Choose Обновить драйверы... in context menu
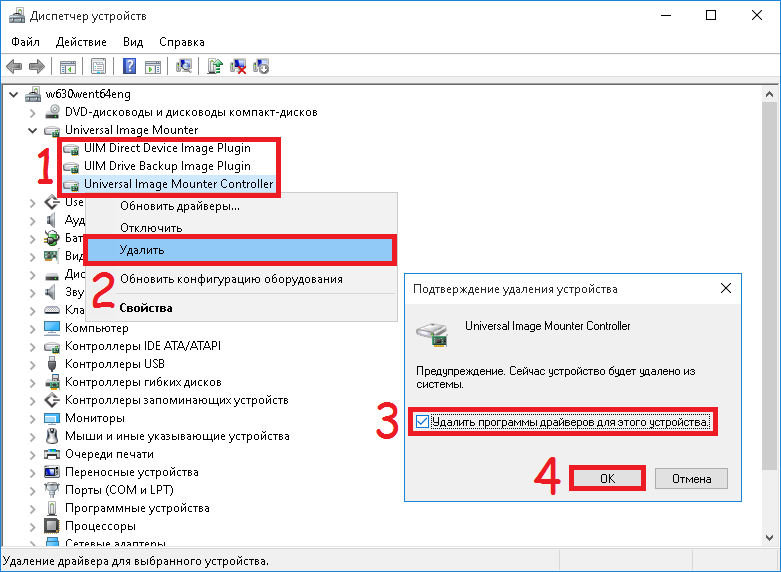The height and width of the screenshot is (572, 781). 242,206
